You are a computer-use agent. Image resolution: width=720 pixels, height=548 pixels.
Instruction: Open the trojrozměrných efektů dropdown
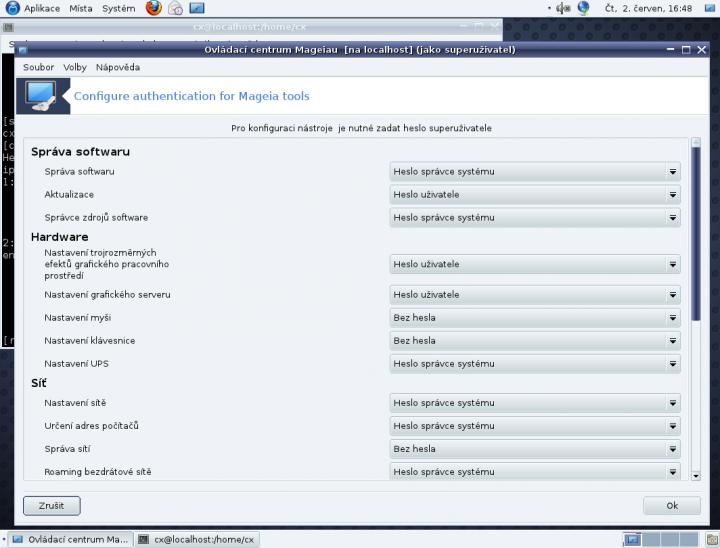[x=535, y=264]
